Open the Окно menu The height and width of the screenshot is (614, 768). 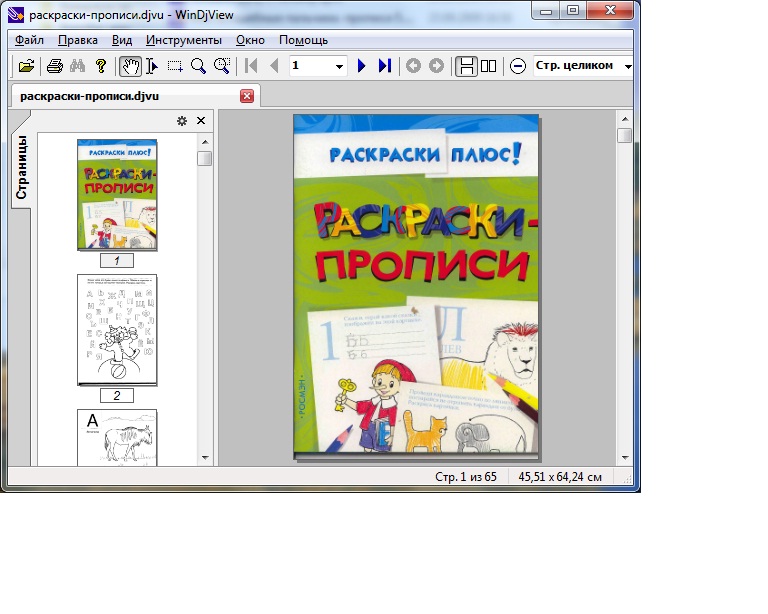pos(250,40)
